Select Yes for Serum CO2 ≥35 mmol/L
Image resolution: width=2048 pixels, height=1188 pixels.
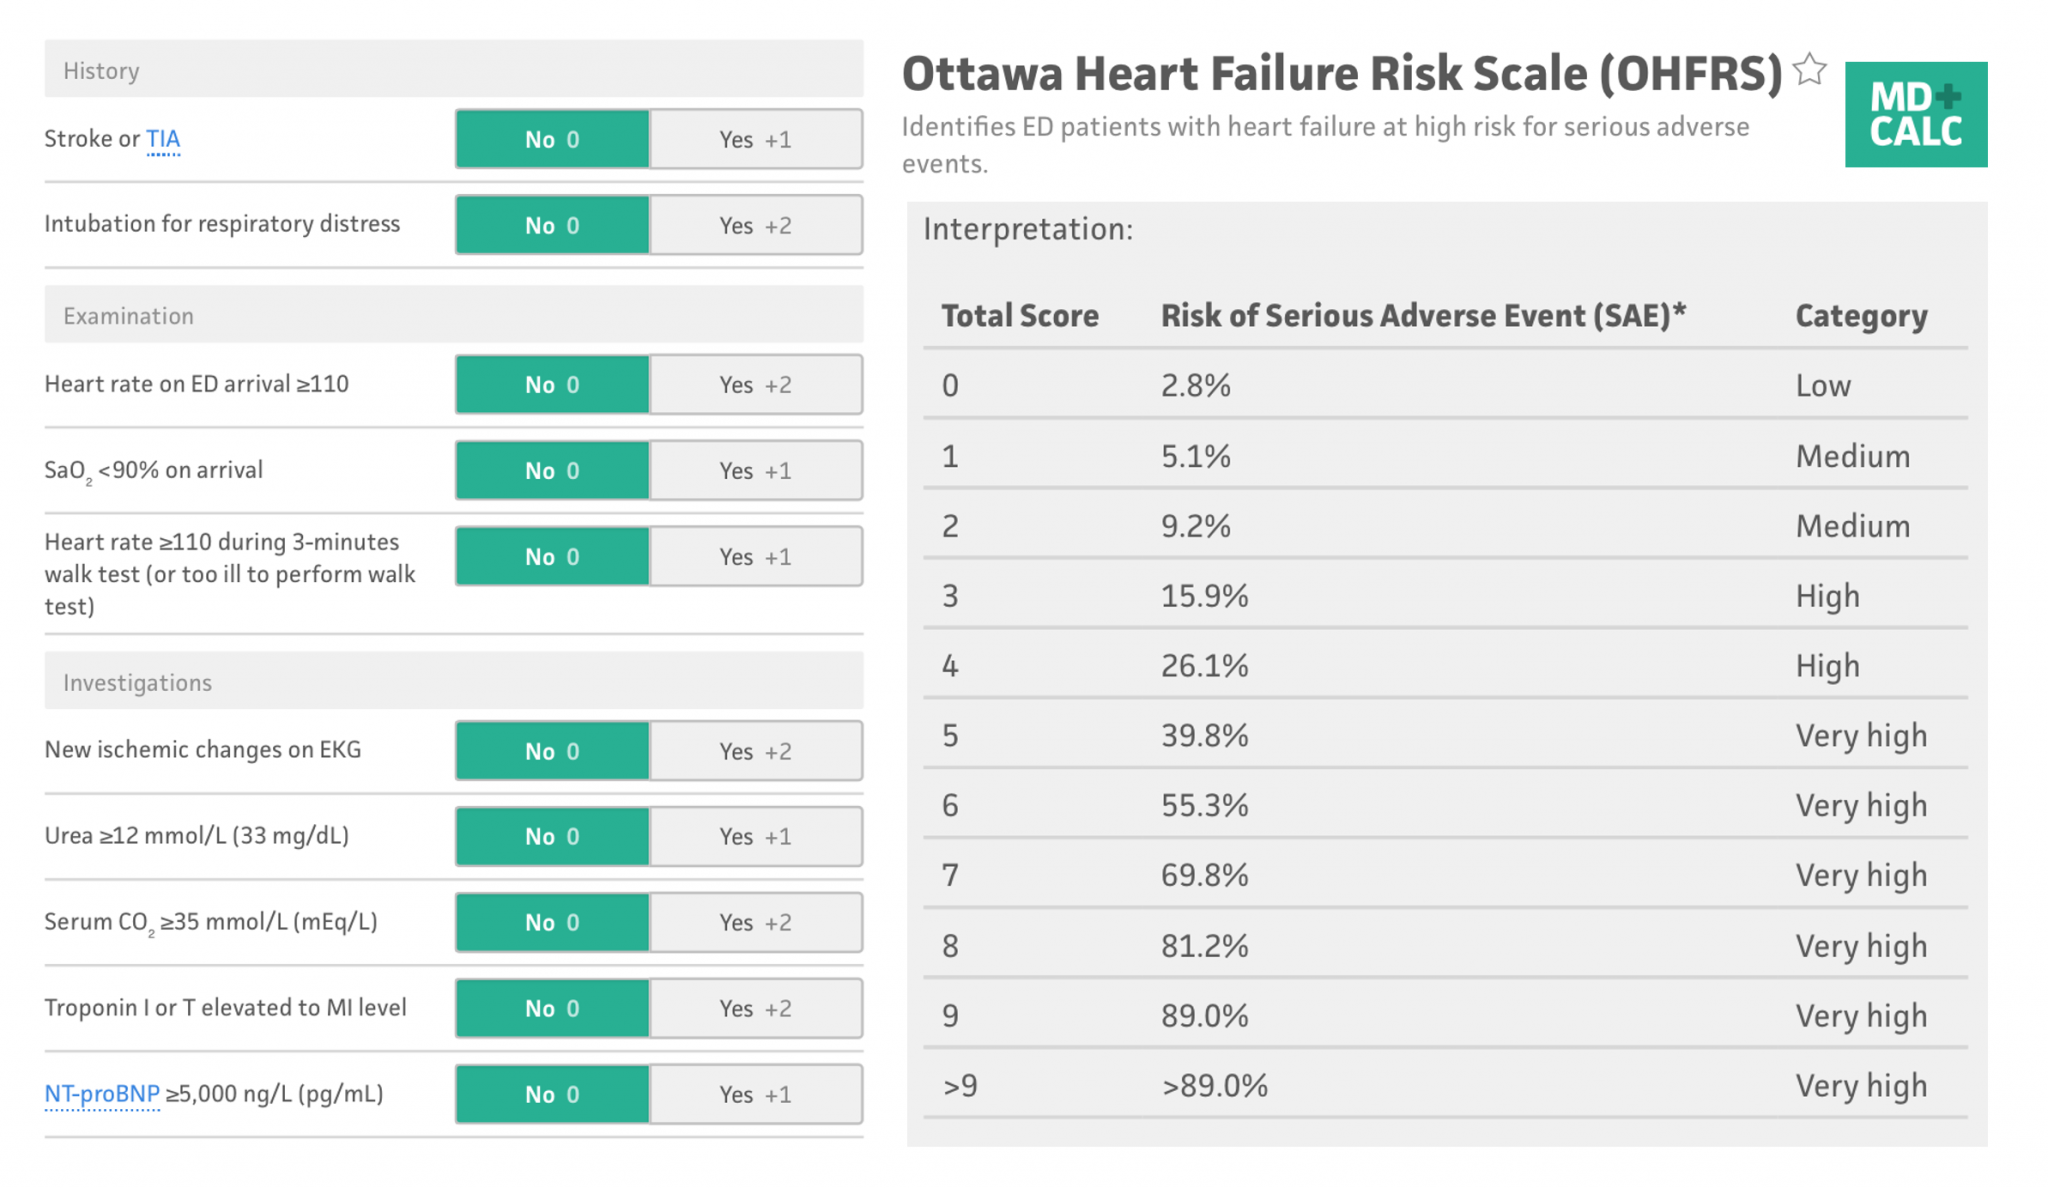click(755, 922)
